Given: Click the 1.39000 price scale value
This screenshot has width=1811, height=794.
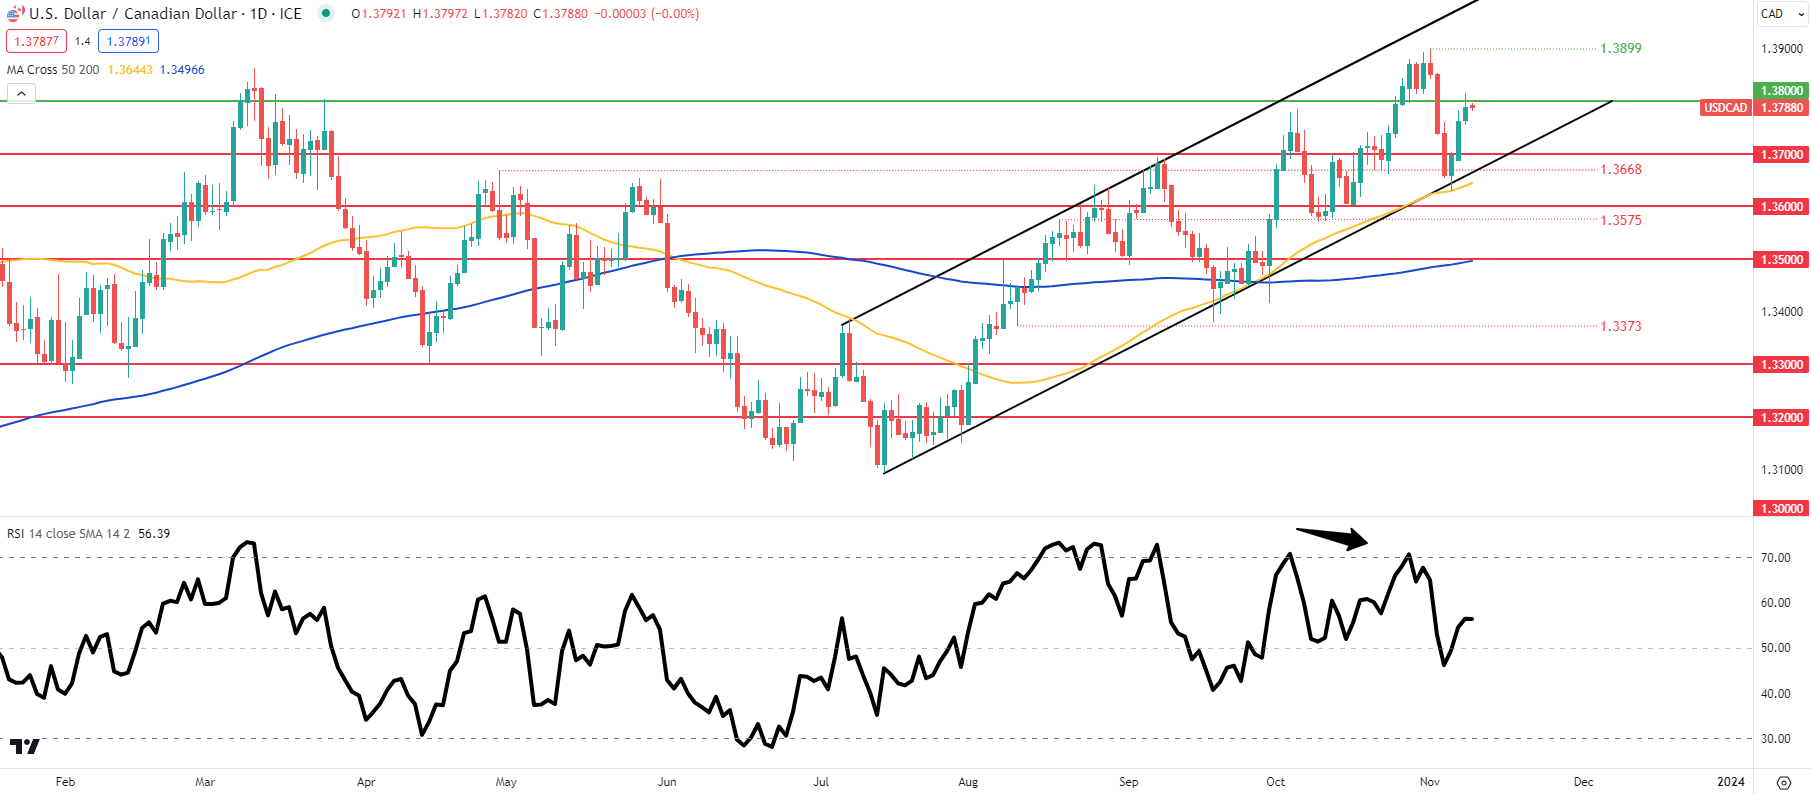Looking at the screenshot, I should (1782, 49).
